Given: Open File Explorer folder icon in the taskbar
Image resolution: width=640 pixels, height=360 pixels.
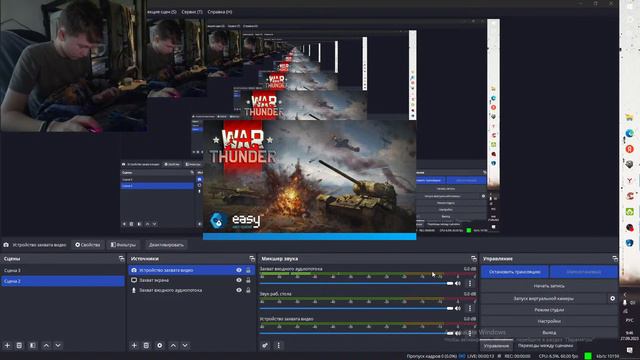Looking at the screenshot, I should pyautogui.click(x=629, y=118).
